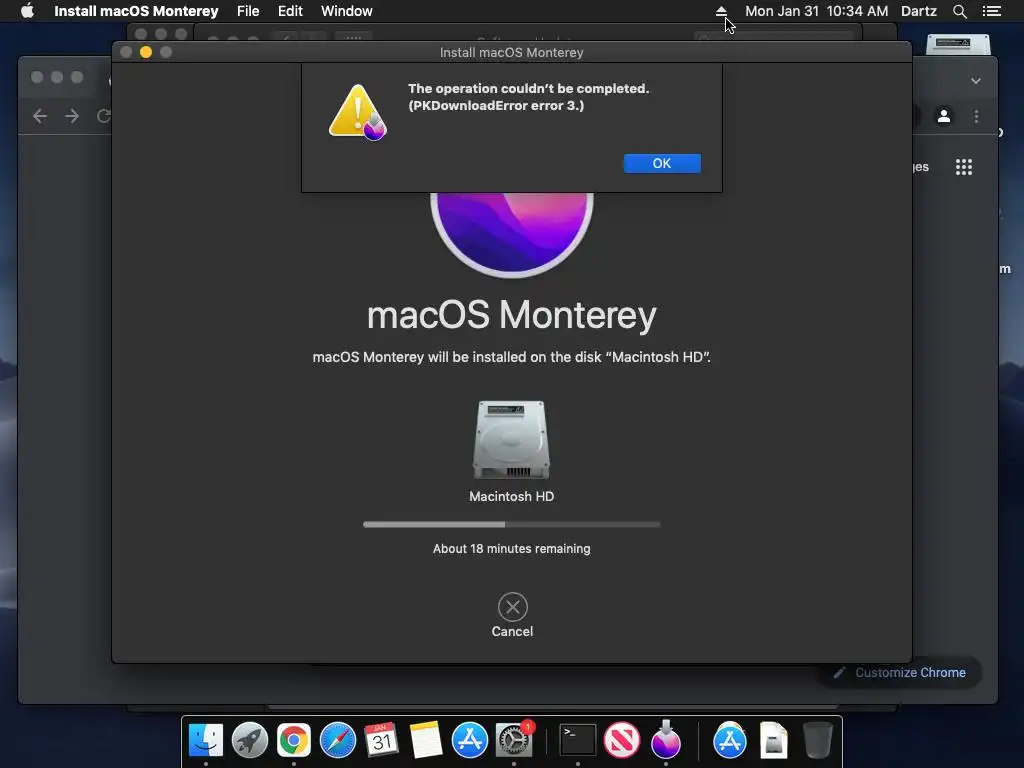Click the error text 'The operation couldn’t be completed.'
1024x768 pixels.
click(x=528, y=88)
